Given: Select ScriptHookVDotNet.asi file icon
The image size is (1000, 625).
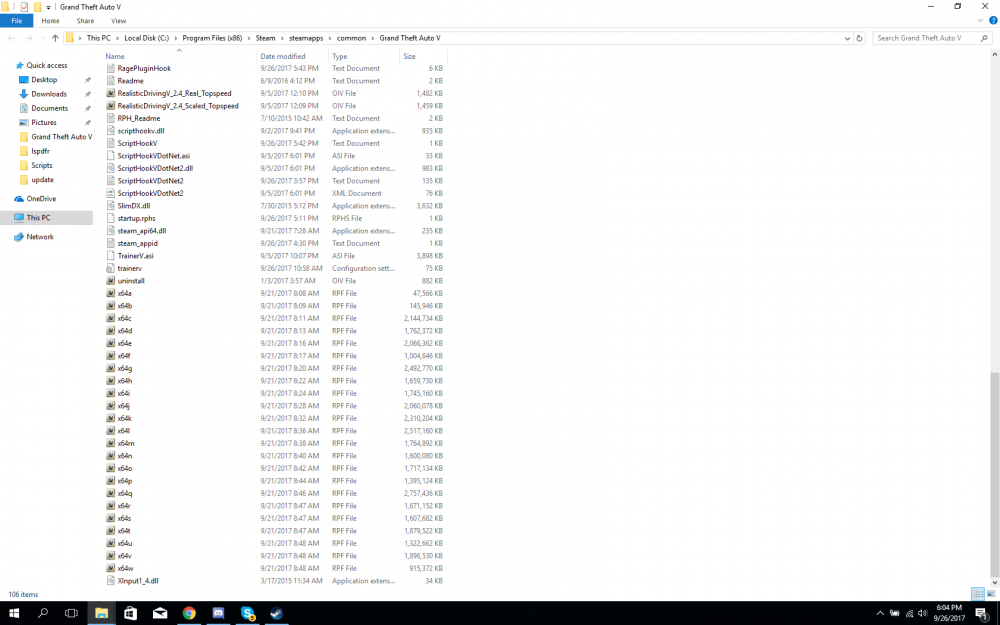Looking at the screenshot, I should tap(110, 156).
